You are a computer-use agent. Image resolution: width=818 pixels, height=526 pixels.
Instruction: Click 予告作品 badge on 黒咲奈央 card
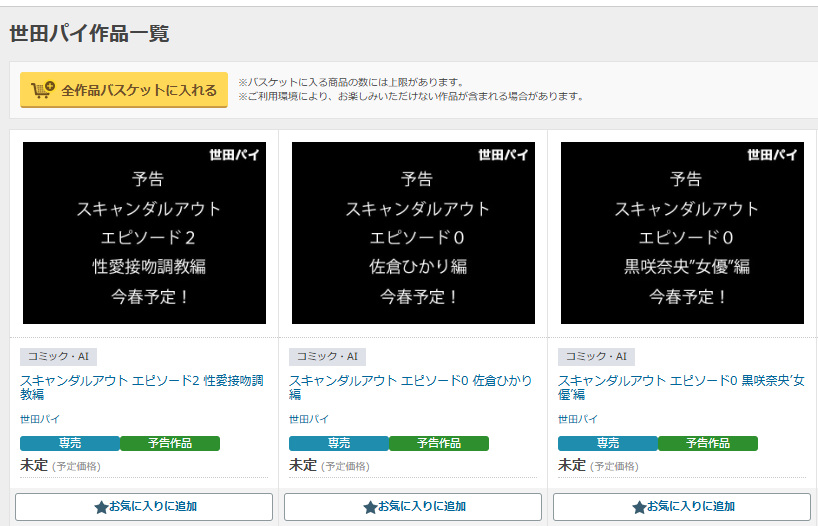tap(708, 443)
